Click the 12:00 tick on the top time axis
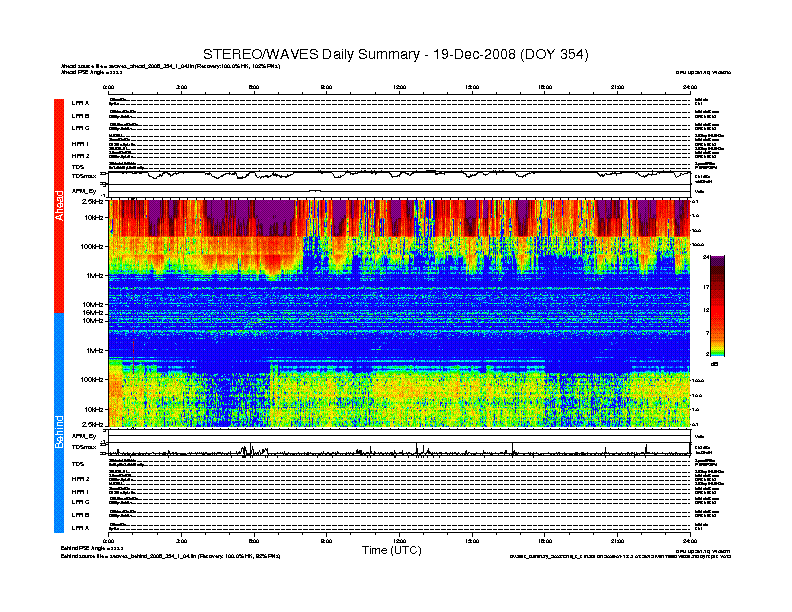Image resolution: width=792 pixels, height=612 pixels. (400, 87)
